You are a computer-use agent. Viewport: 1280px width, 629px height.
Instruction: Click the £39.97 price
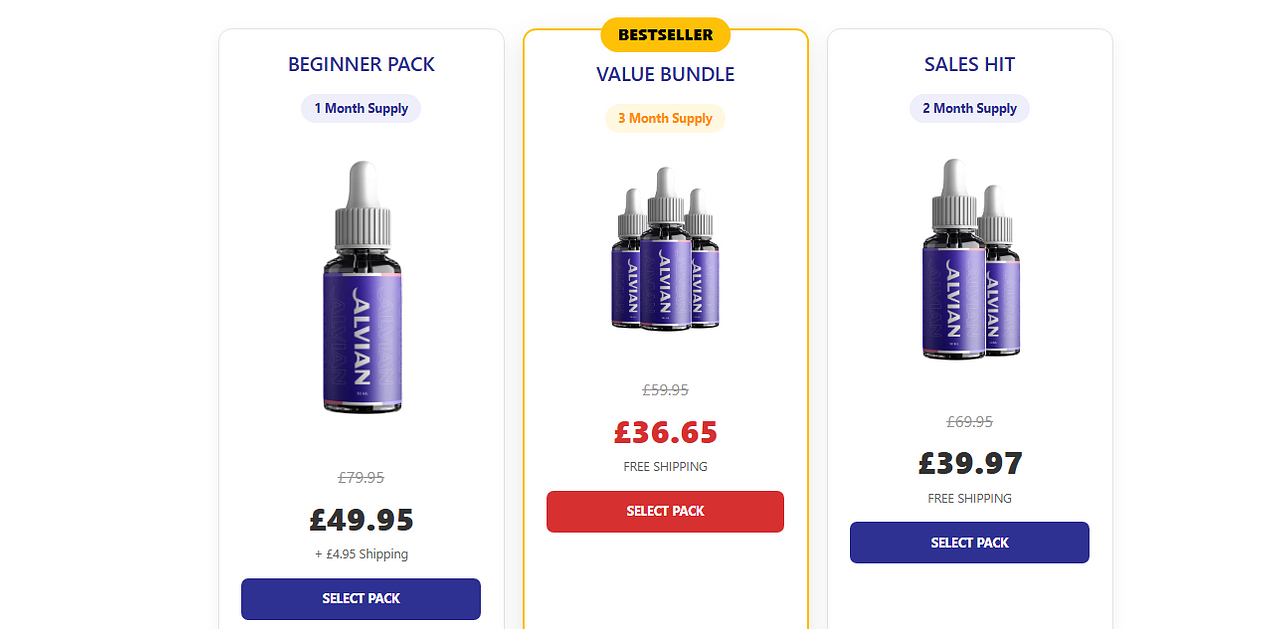point(969,464)
